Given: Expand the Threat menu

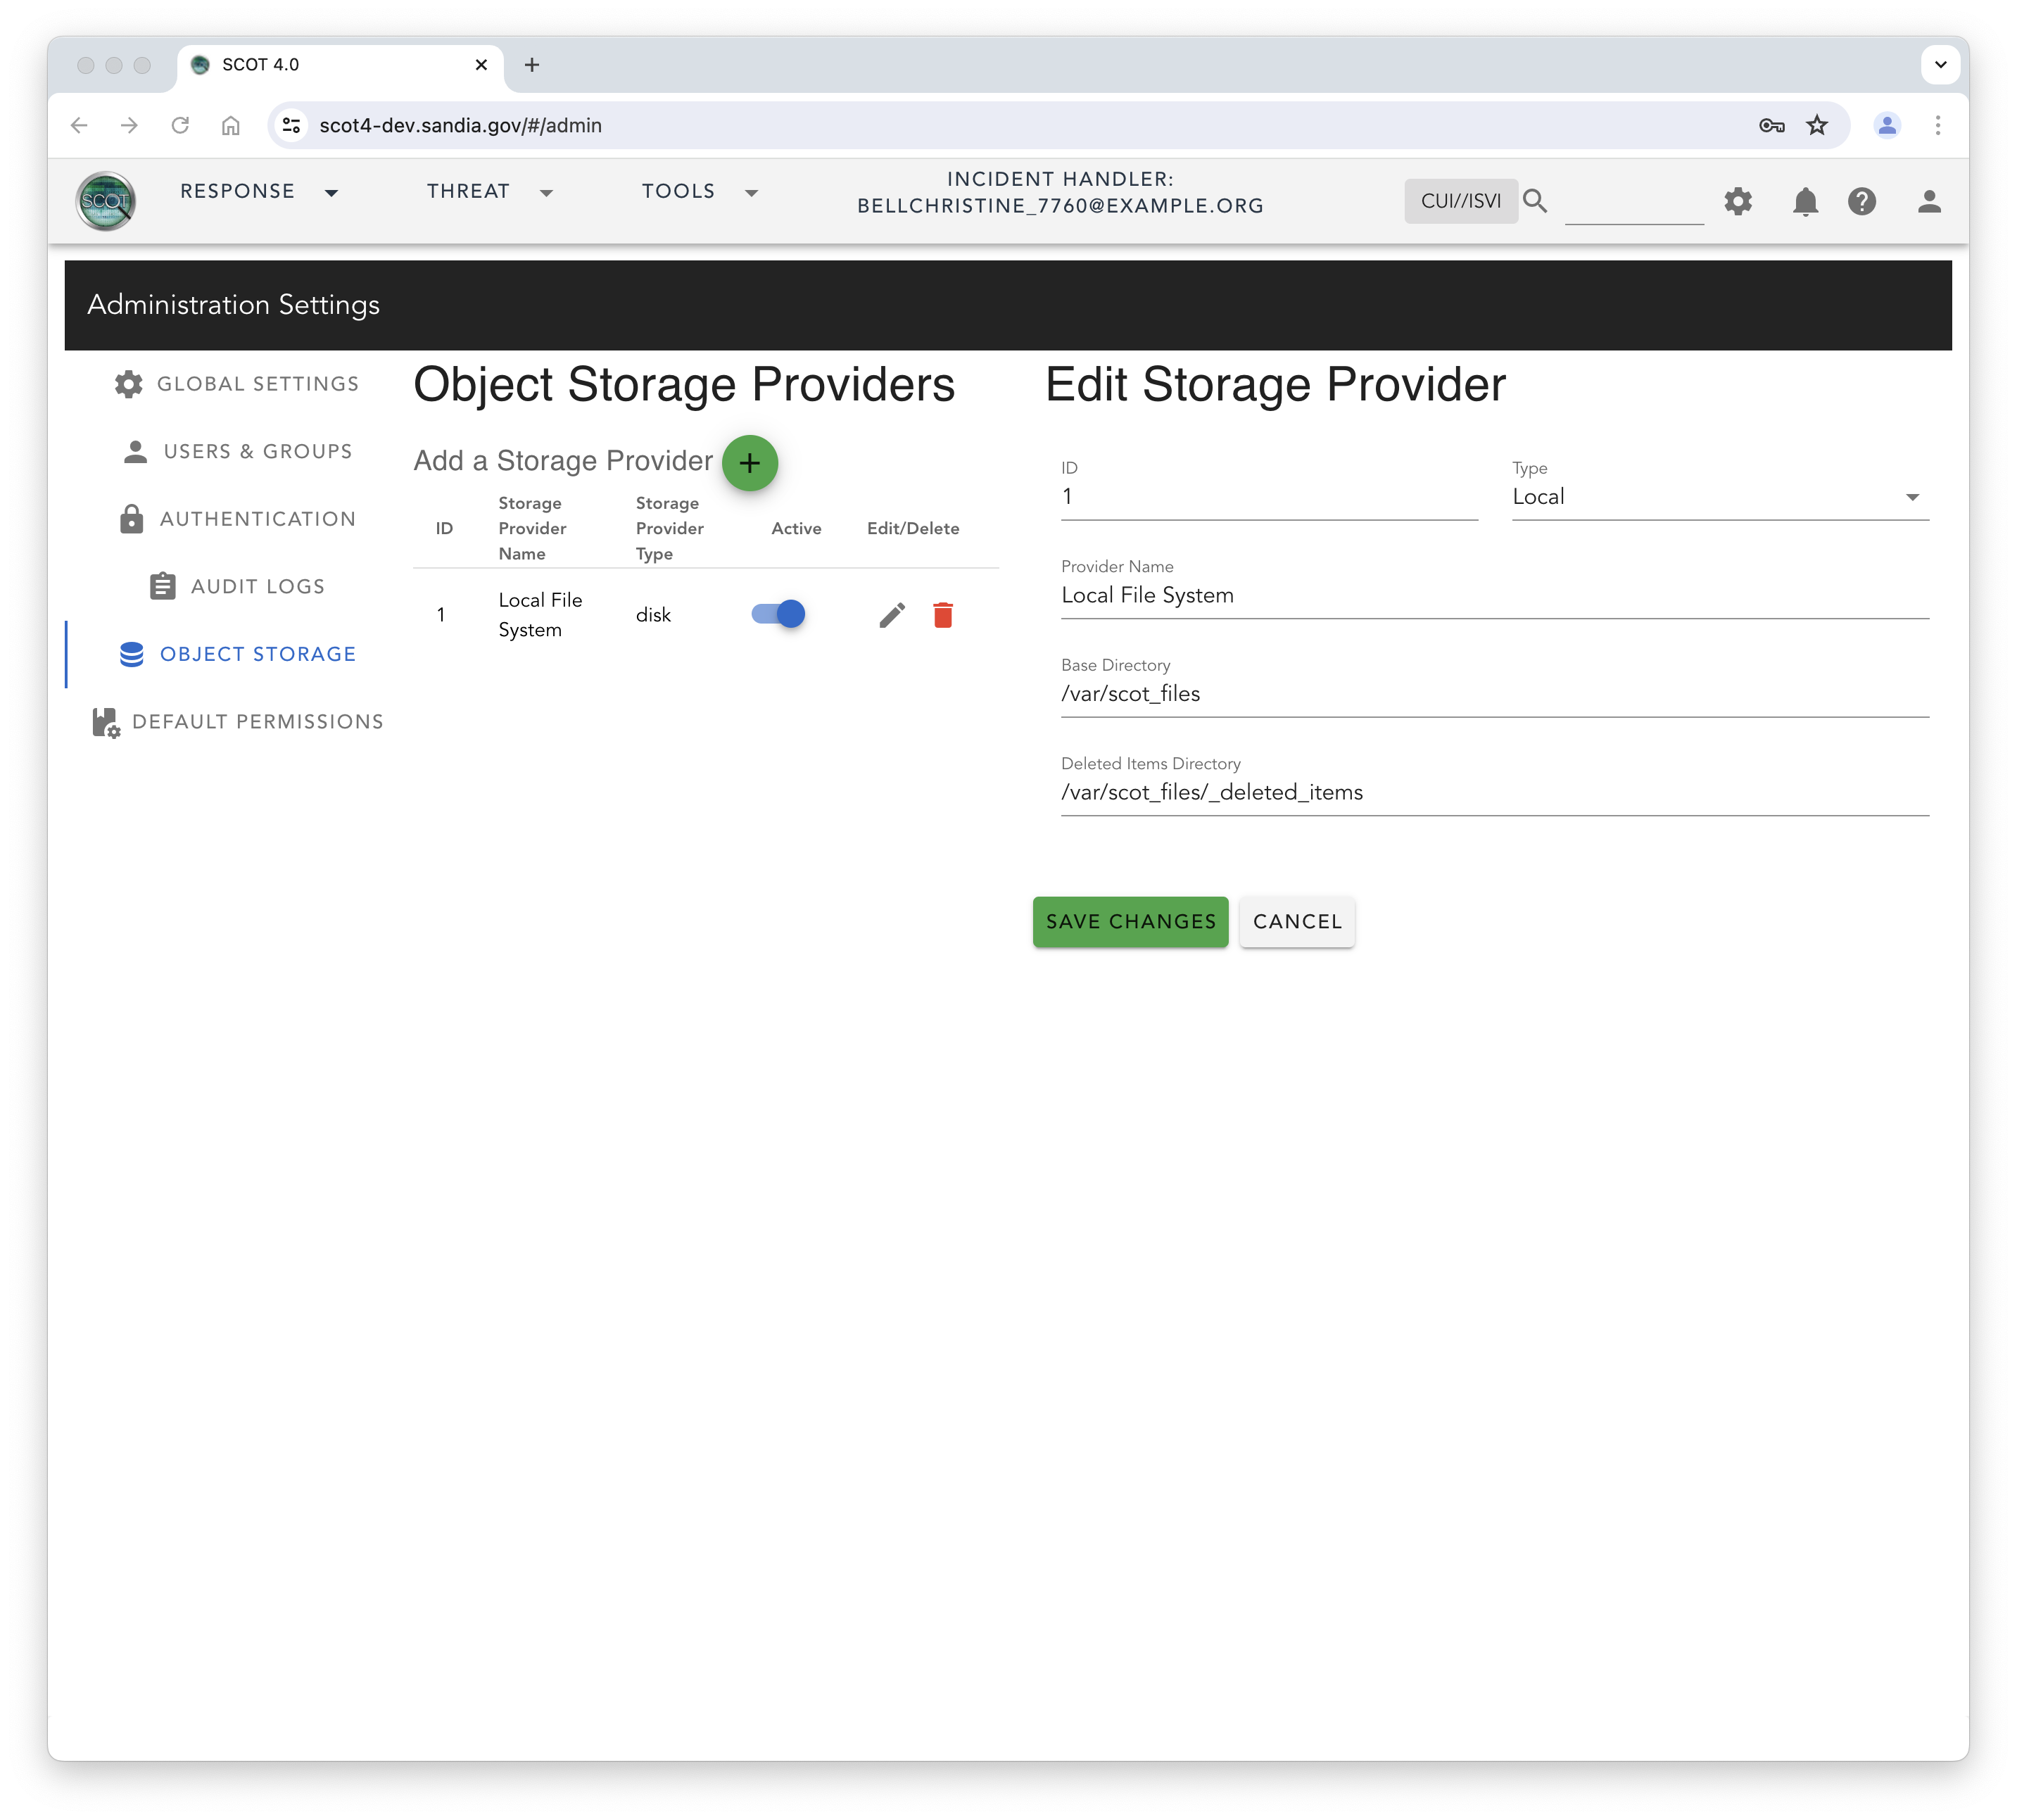Looking at the screenshot, I should point(490,192).
